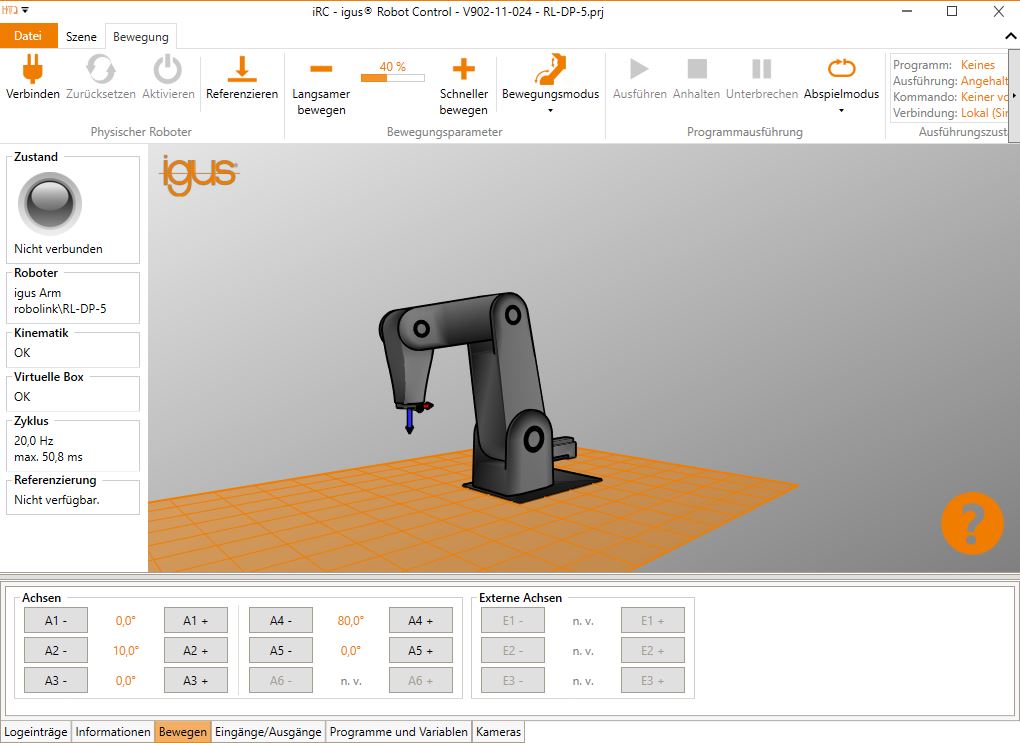Open the Datei menu

pos(28,36)
